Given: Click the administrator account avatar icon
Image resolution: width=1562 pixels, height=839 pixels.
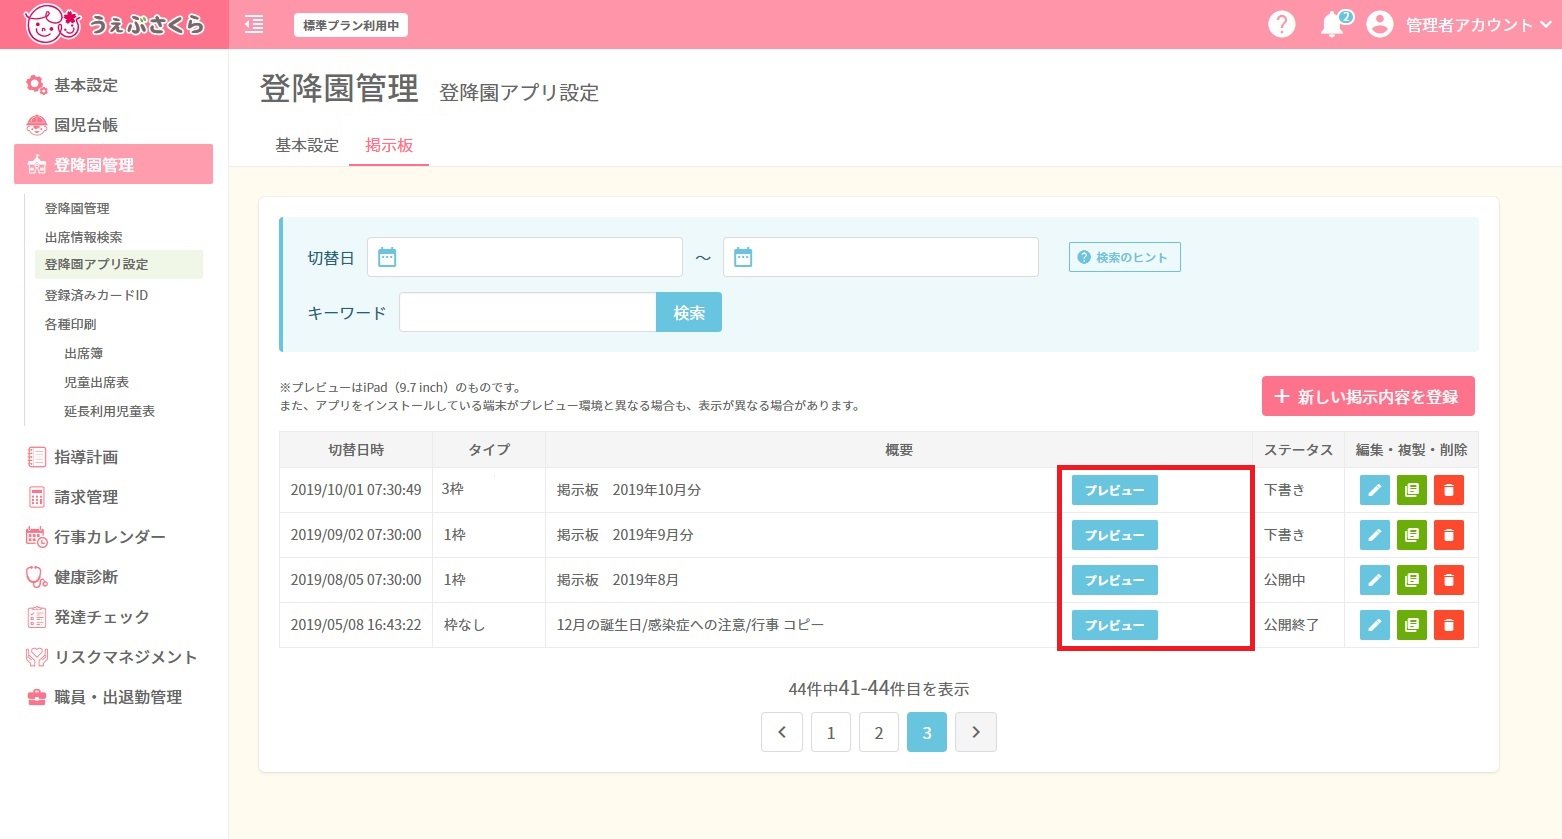Looking at the screenshot, I should pyautogui.click(x=1380, y=25).
